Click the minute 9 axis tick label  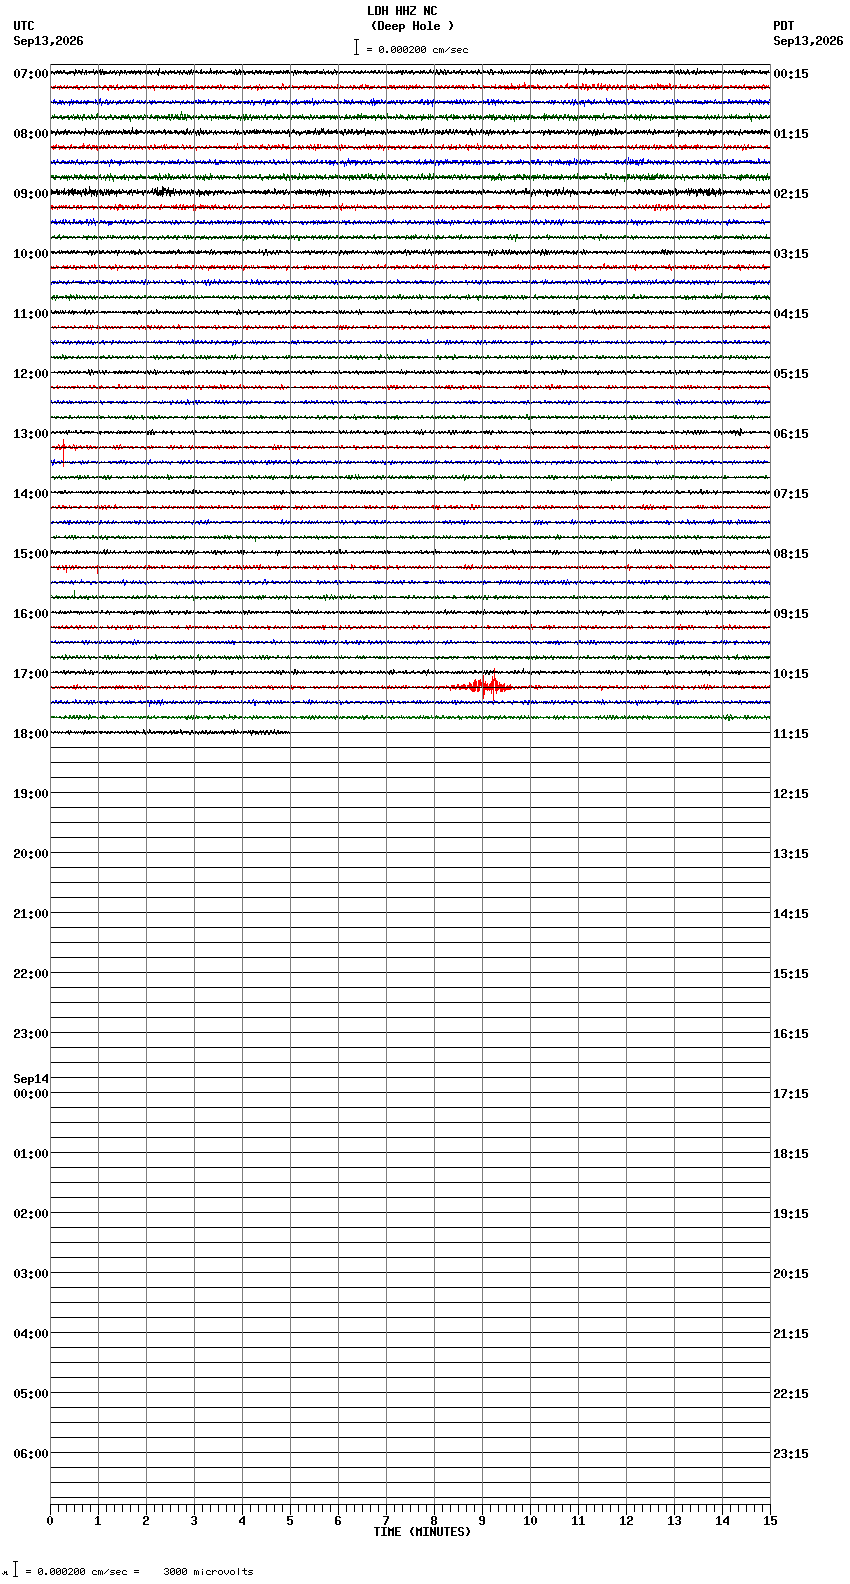pos(482,1521)
